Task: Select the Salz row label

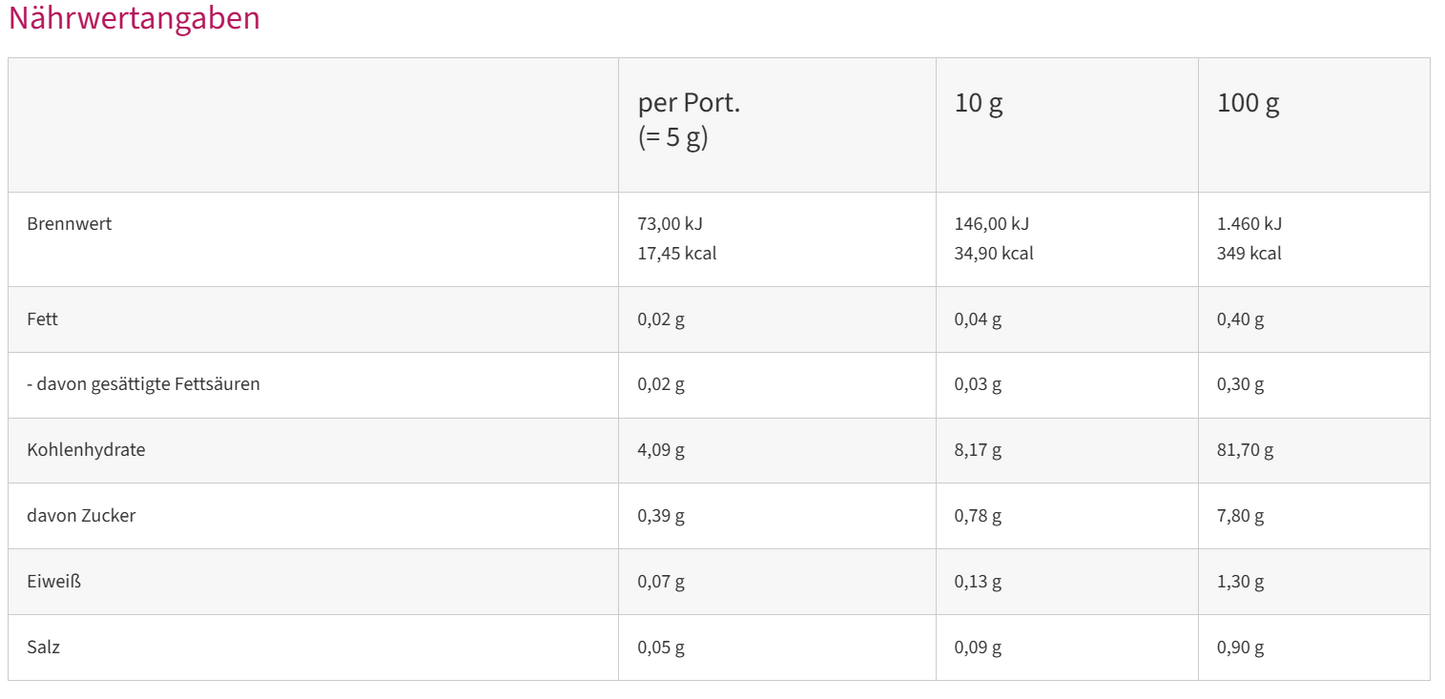Action: coord(43,647)
